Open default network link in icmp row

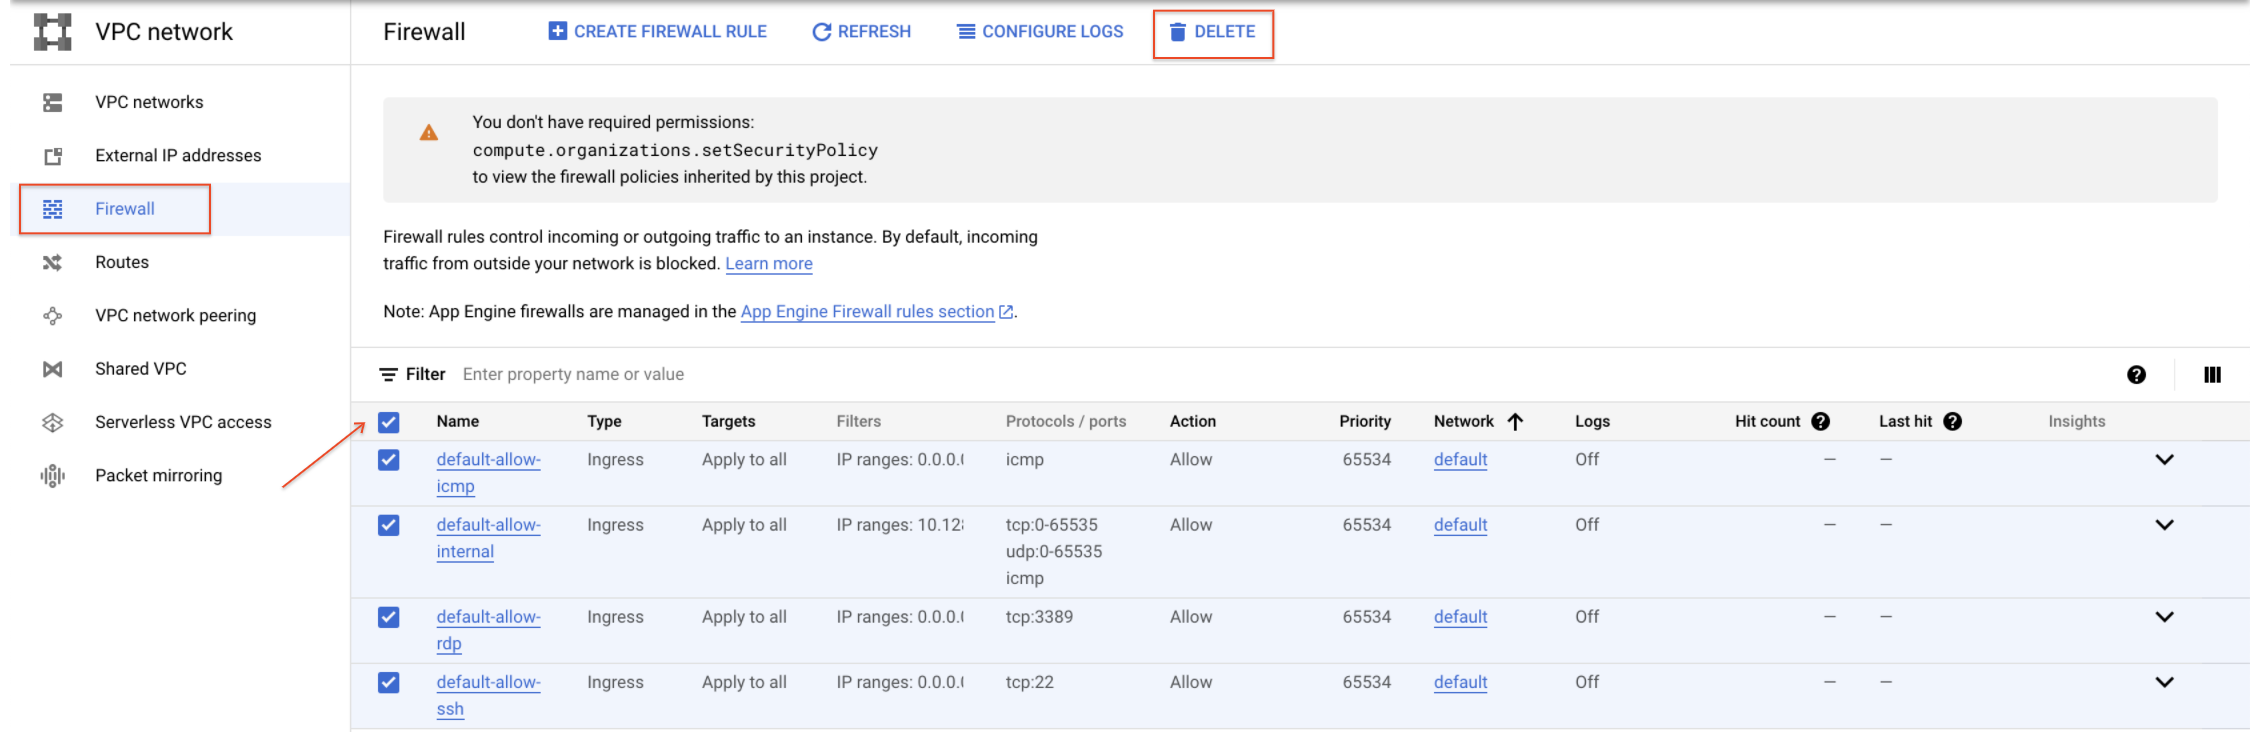click(1460, 460)
